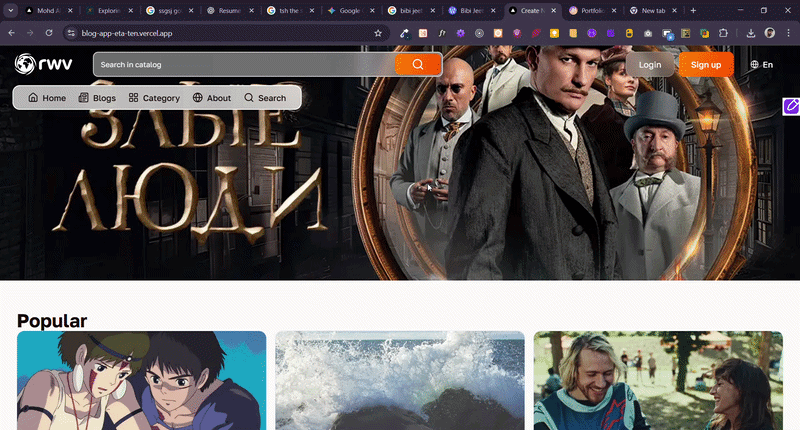Click the orange search magnifier button
The width and height of the screenshot is (800, 430).
418,65
